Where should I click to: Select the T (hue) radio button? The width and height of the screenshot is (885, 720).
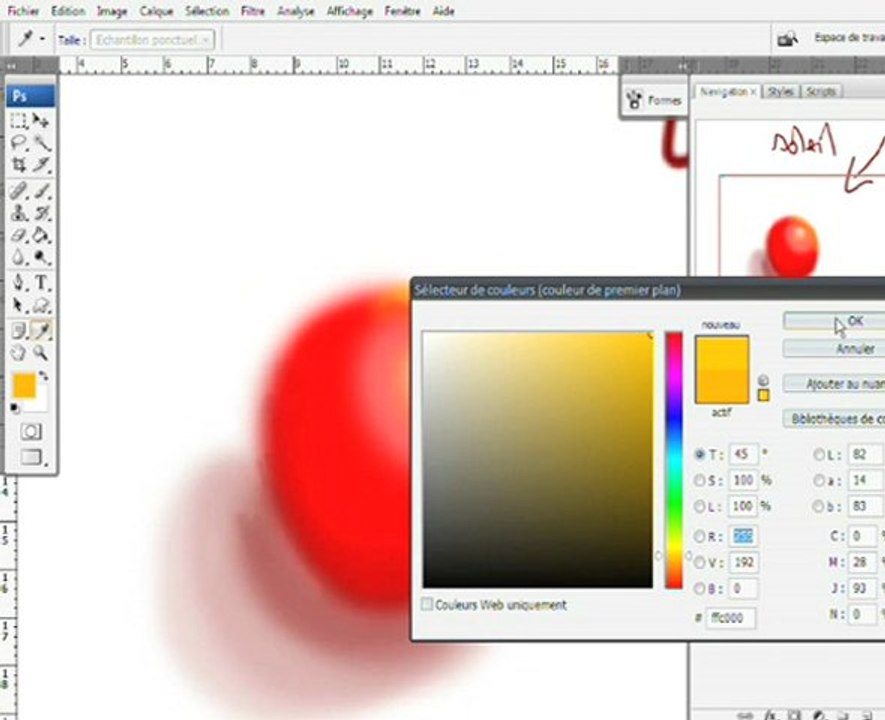(700, 454)
